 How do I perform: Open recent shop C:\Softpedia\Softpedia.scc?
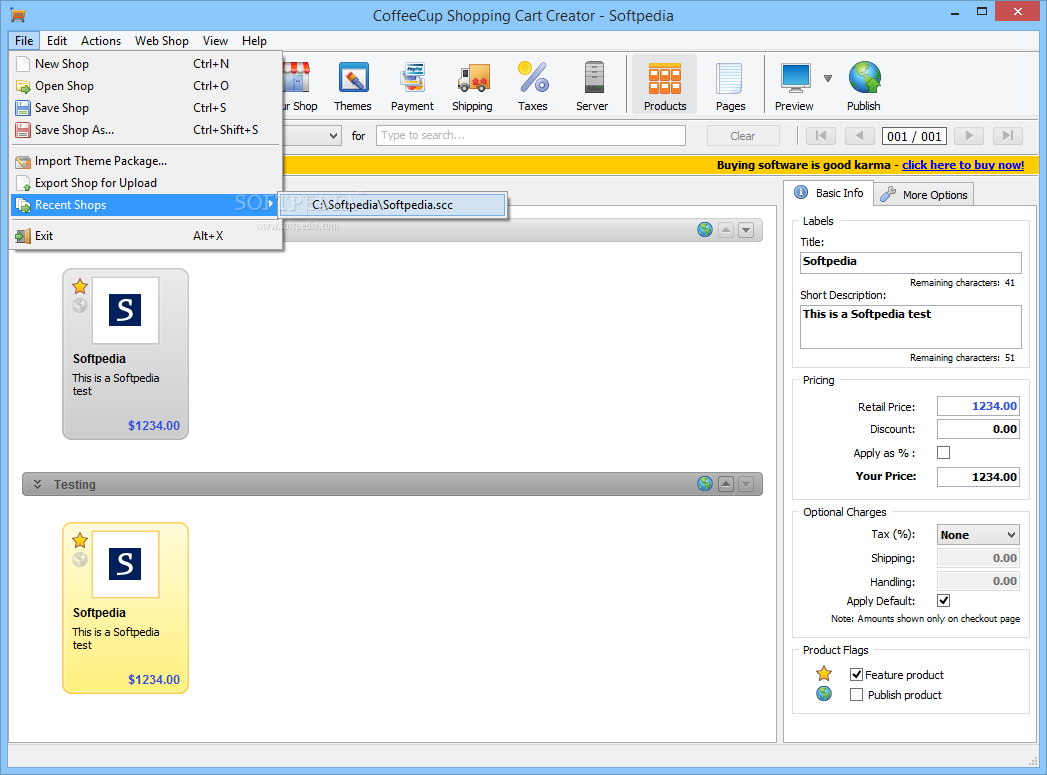click(393, 205)
